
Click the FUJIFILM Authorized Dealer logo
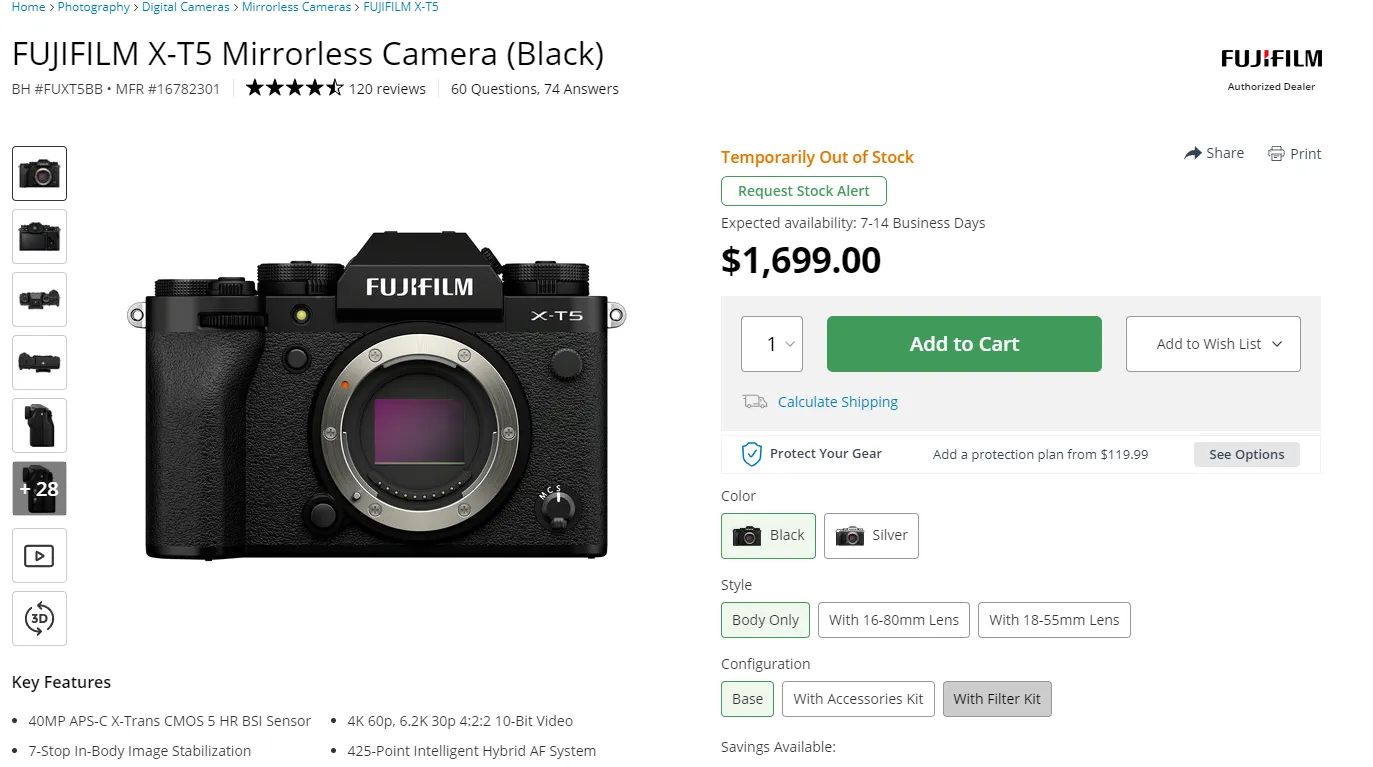(x=1271, y=68)
